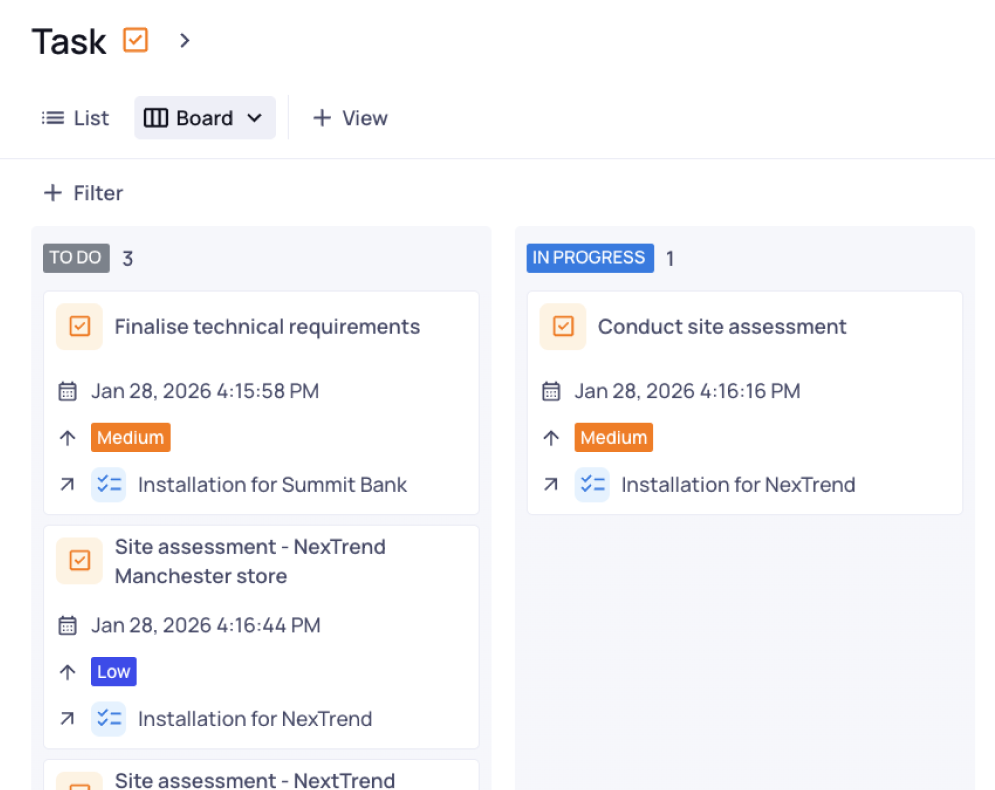Click the Filter button
The image size is (995, 790).
tap(83, 193)
